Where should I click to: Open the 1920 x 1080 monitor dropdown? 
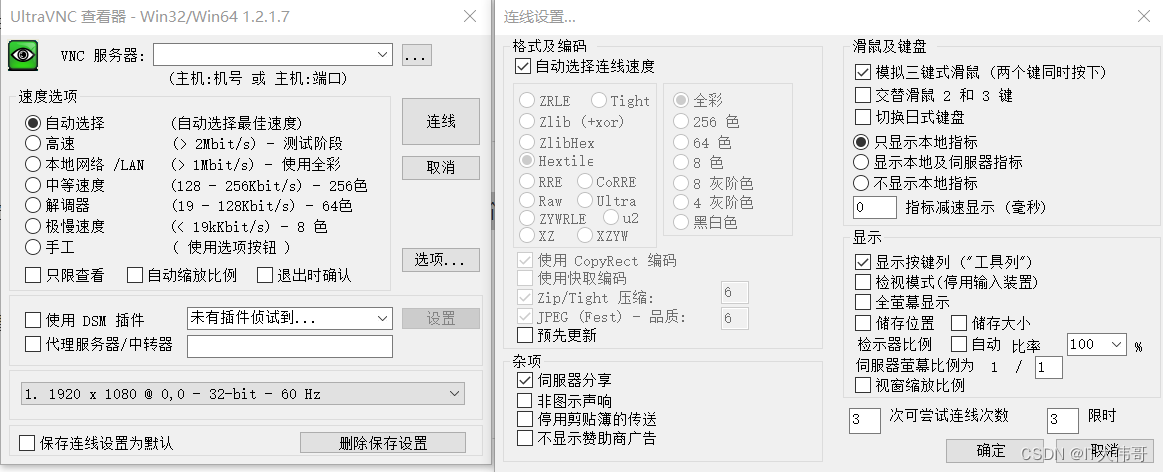click(x=243, y=394)
